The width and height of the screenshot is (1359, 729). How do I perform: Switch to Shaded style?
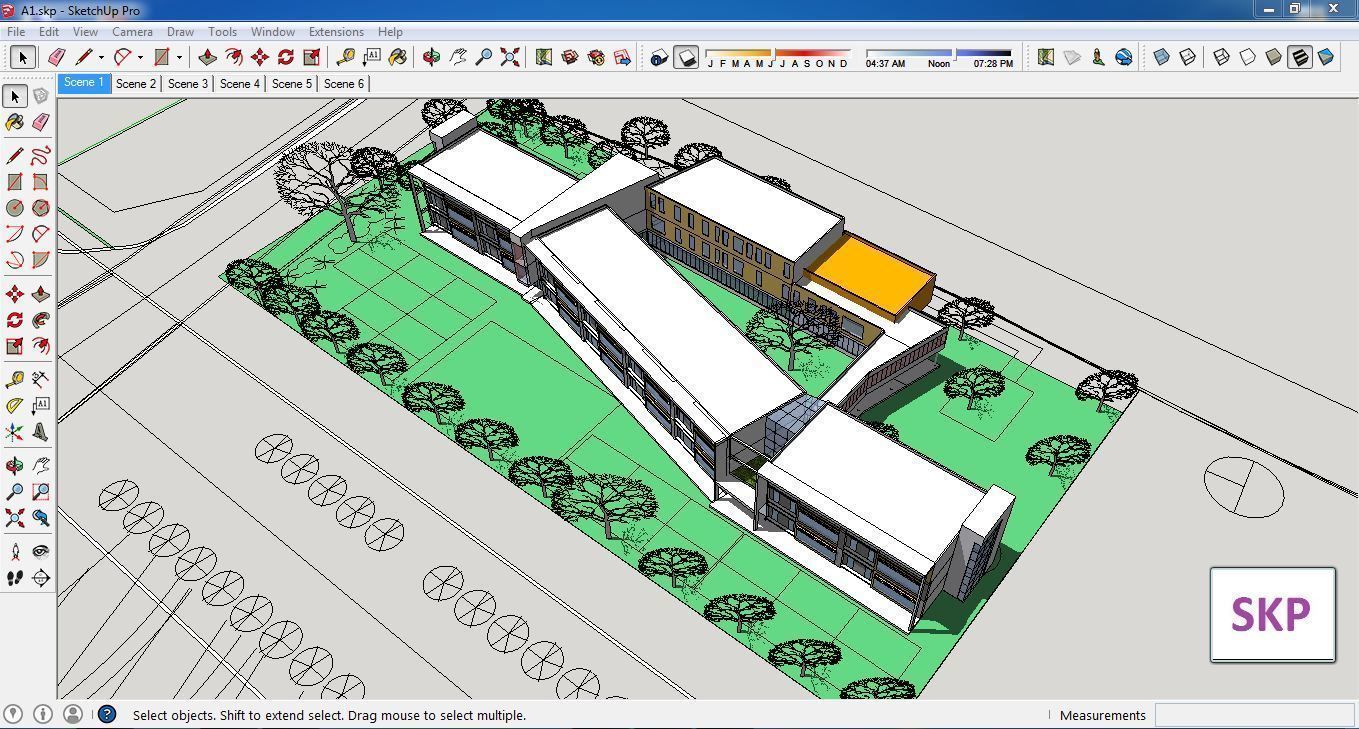click(1274, 57)
